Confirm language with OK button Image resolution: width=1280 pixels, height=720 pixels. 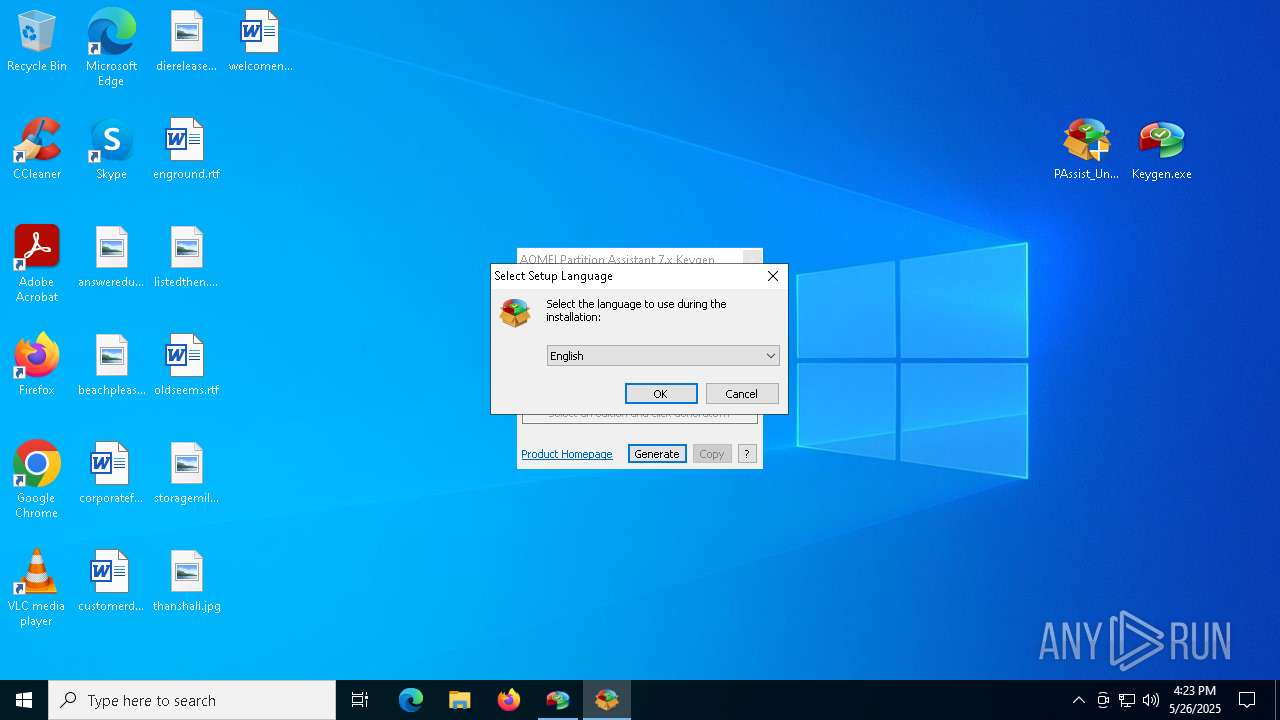point(661,394)
